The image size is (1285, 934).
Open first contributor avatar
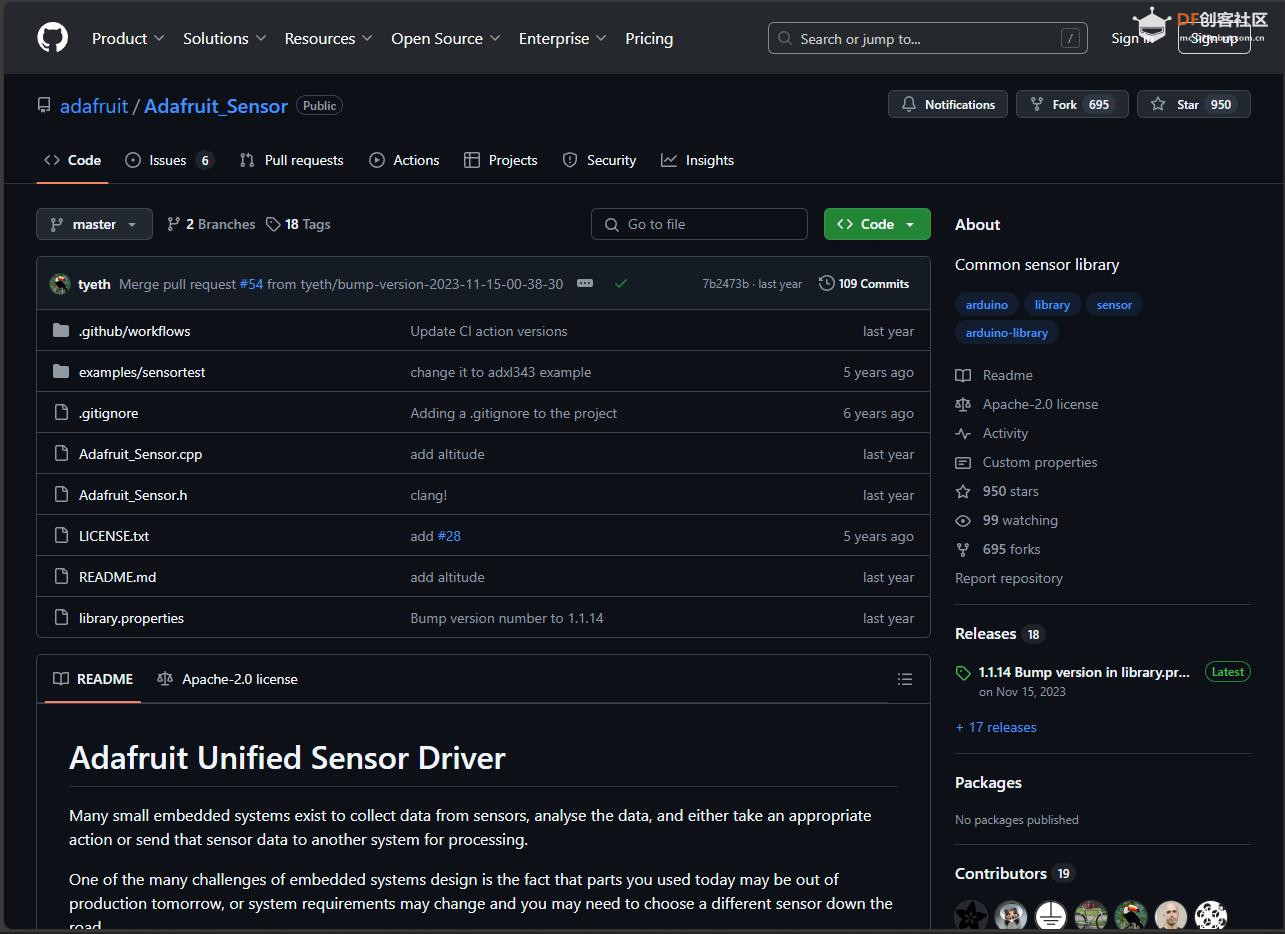click(970, 916)
